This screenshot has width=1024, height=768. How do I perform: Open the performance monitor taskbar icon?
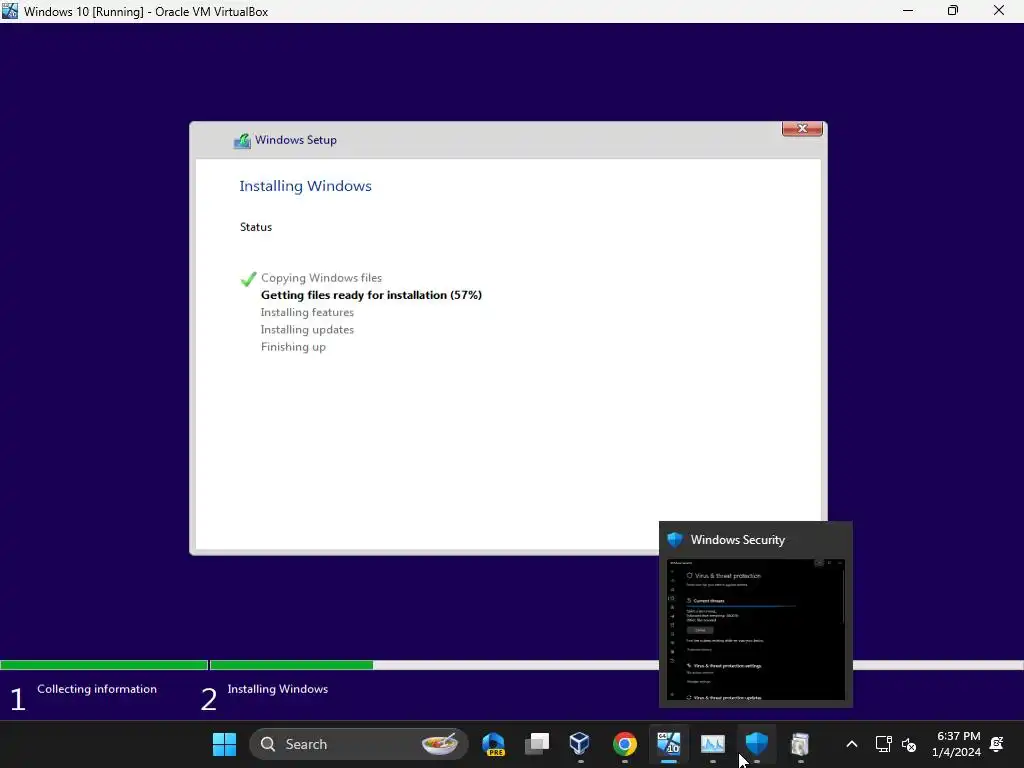712,744
